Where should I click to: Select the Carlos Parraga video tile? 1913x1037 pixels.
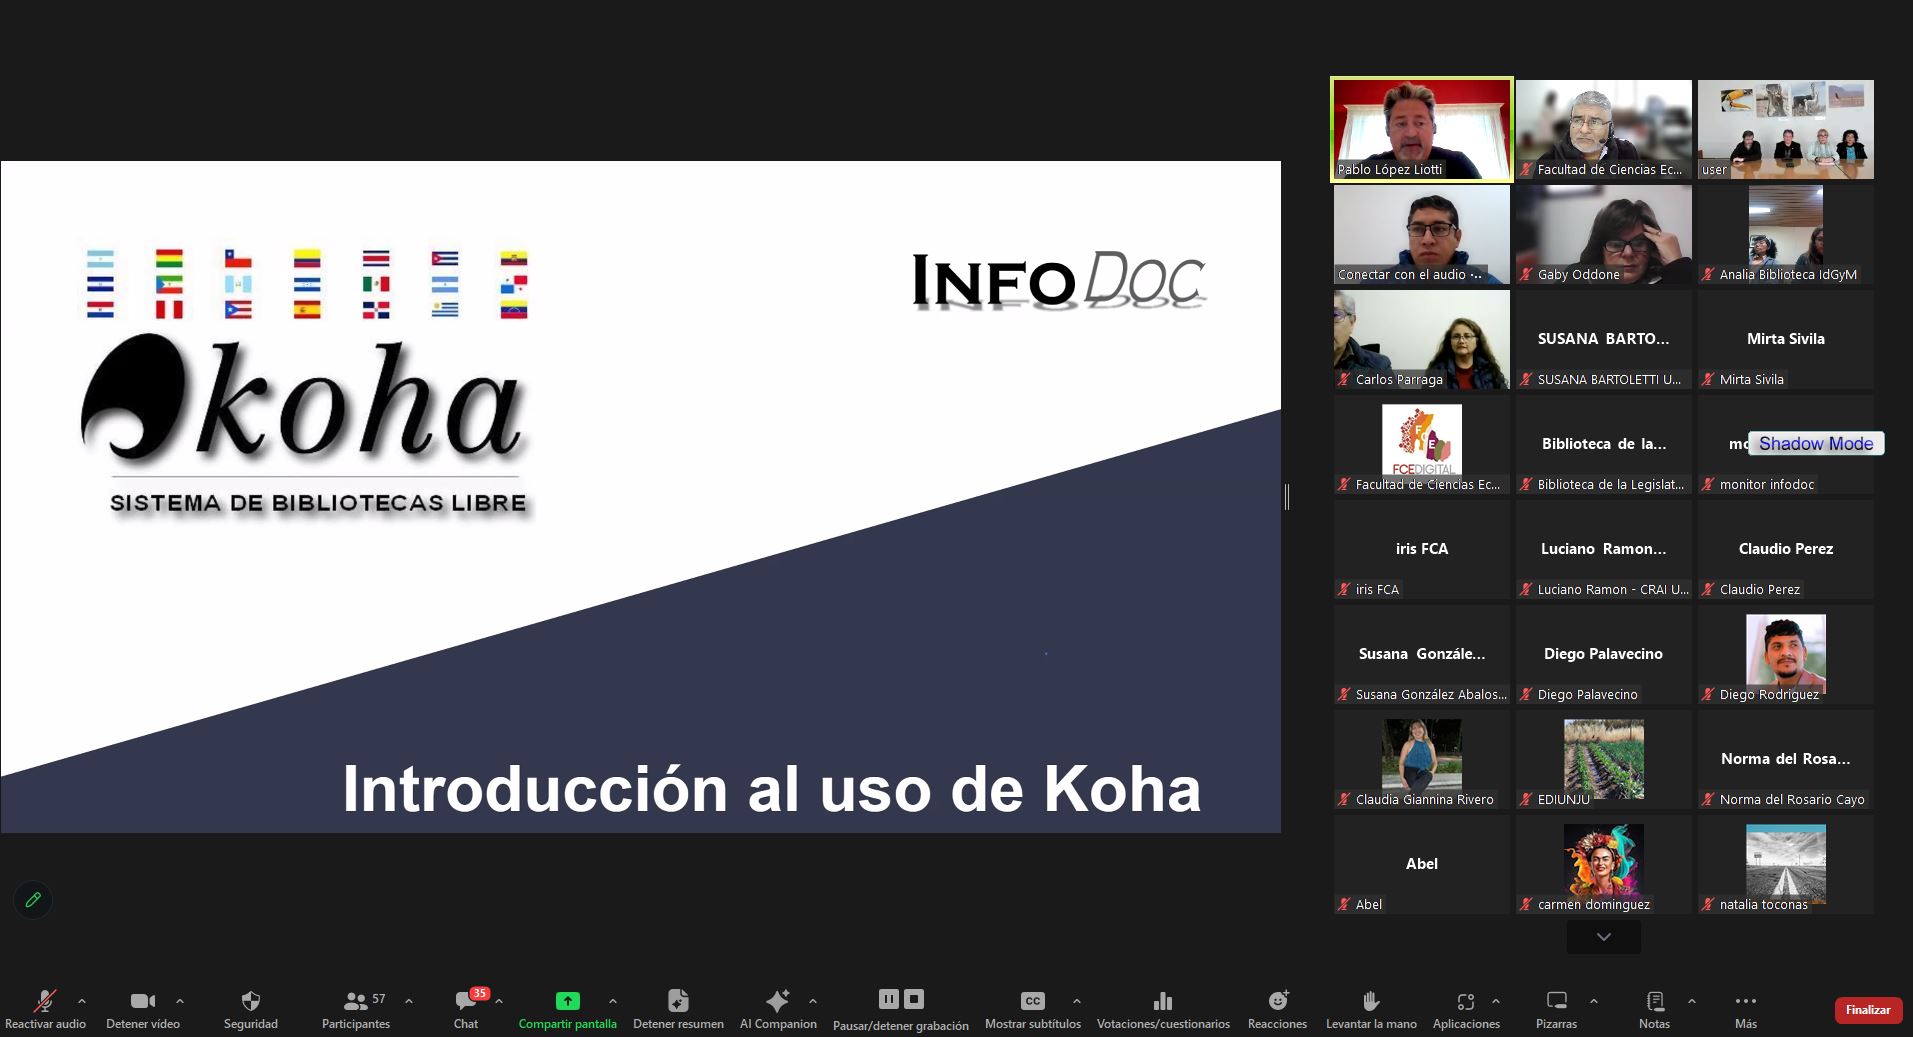pos(1422,340)
